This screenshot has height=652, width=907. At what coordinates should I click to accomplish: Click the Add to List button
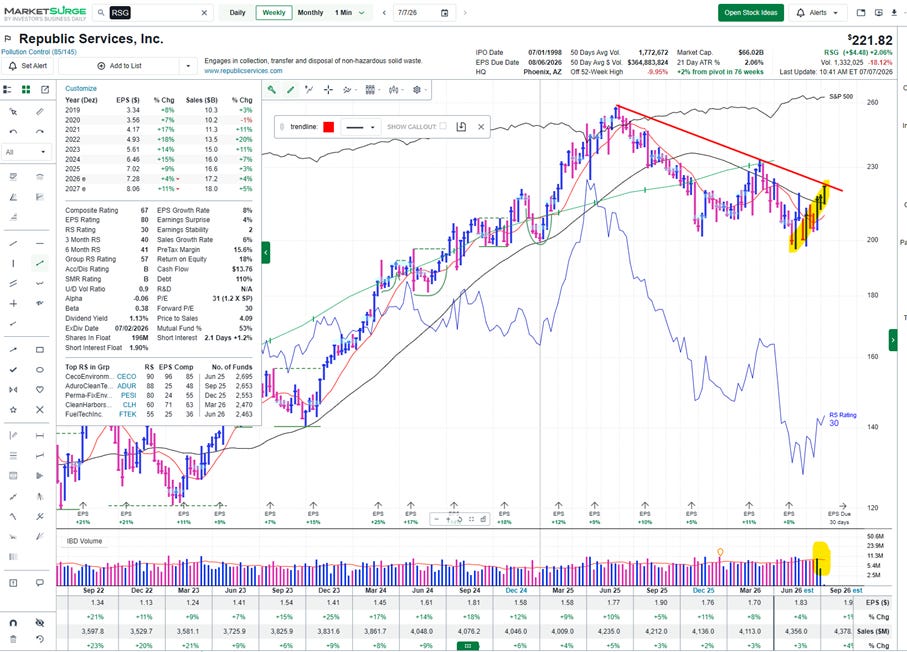[119, 66]
